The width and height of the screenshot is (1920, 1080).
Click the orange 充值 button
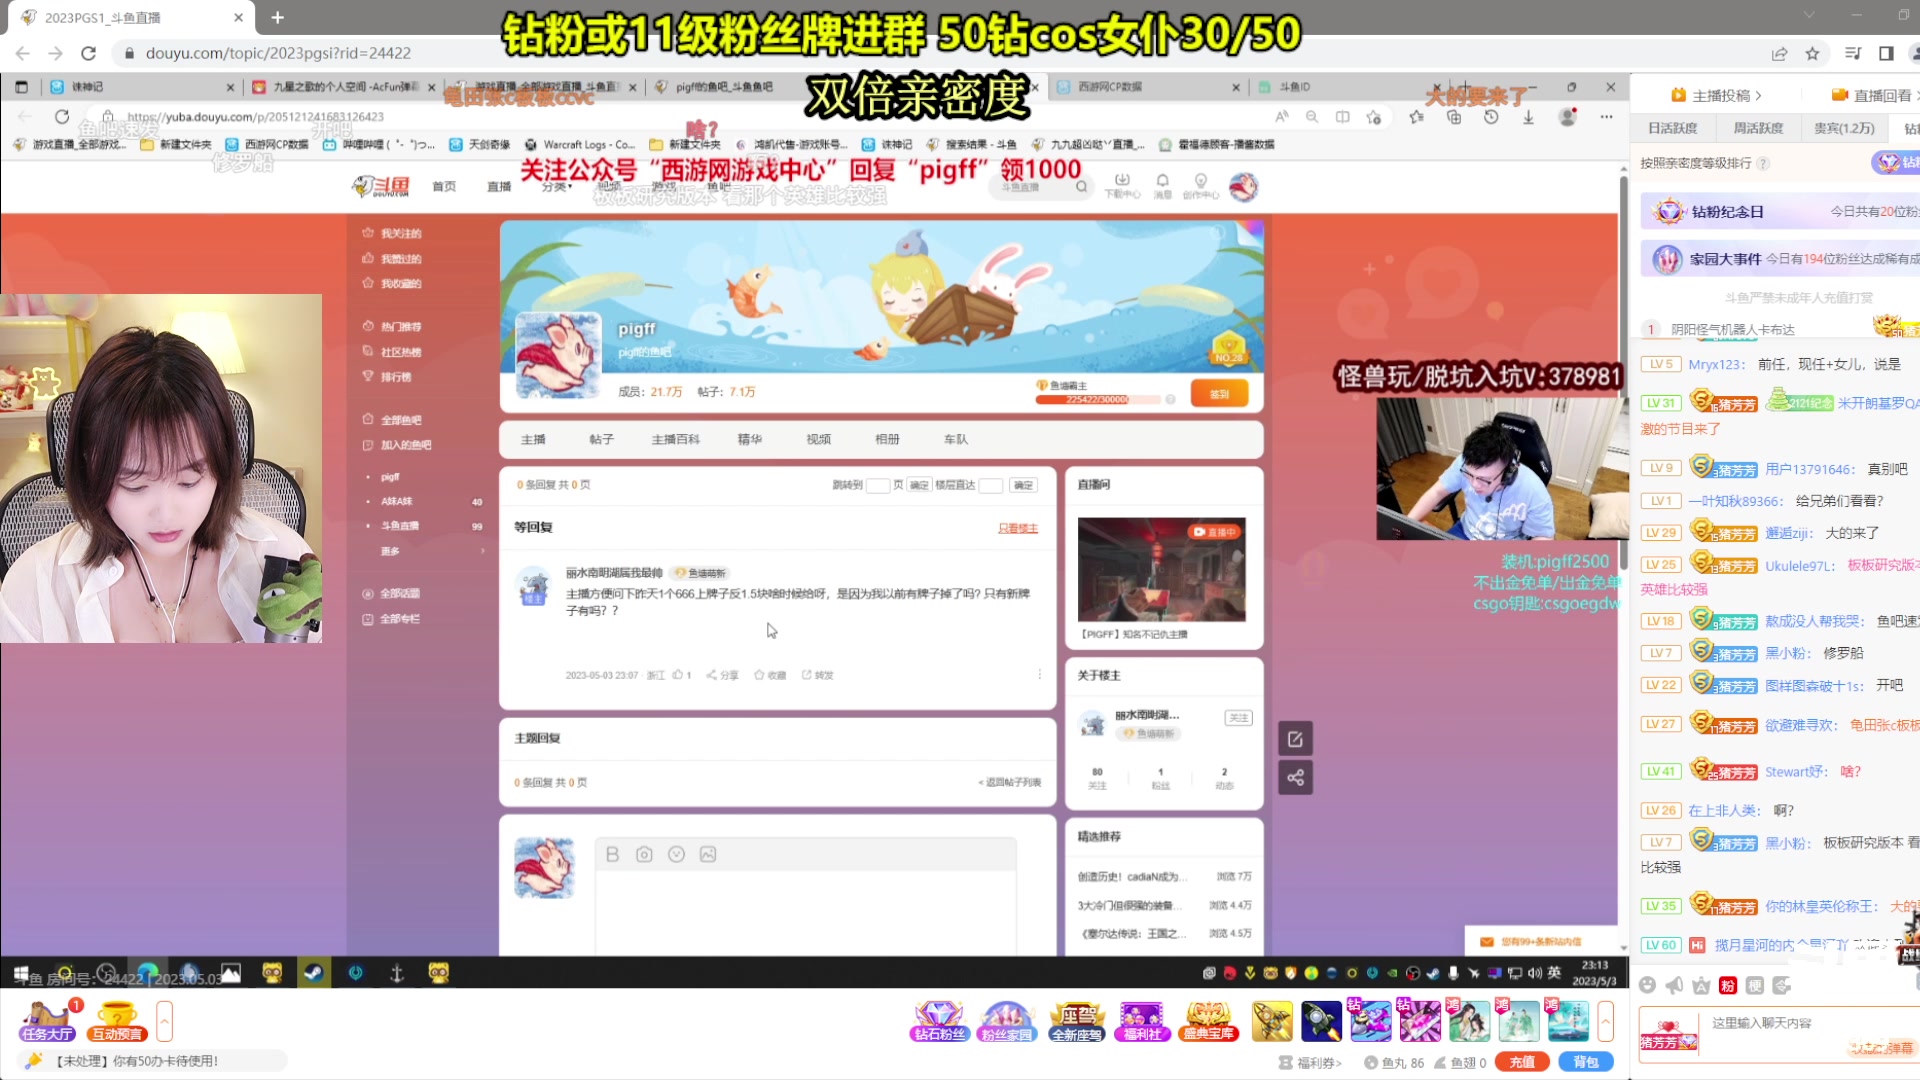coord(1524,1062)
